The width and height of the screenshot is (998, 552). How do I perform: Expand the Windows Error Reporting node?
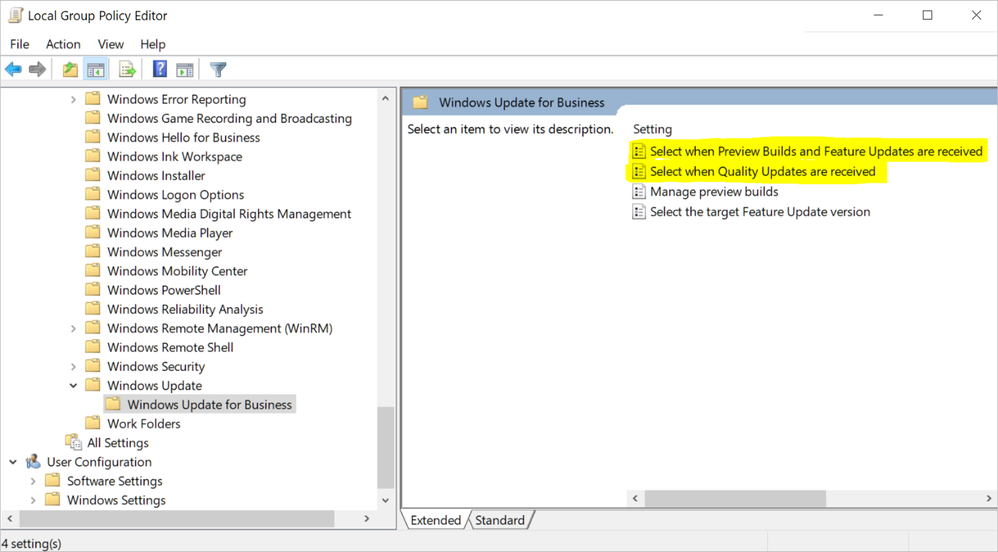pyautogui.click(x=73, y=99)
